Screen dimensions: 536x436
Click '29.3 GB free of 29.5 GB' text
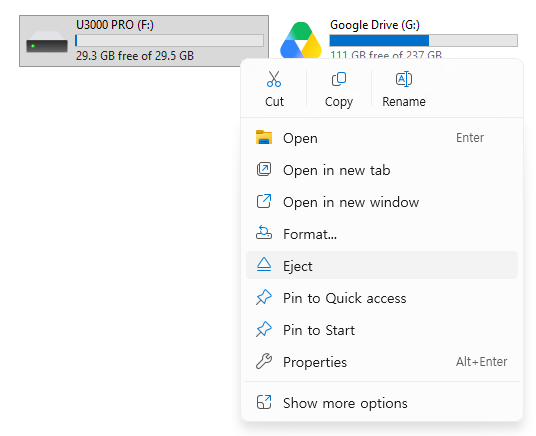(135, 55)
